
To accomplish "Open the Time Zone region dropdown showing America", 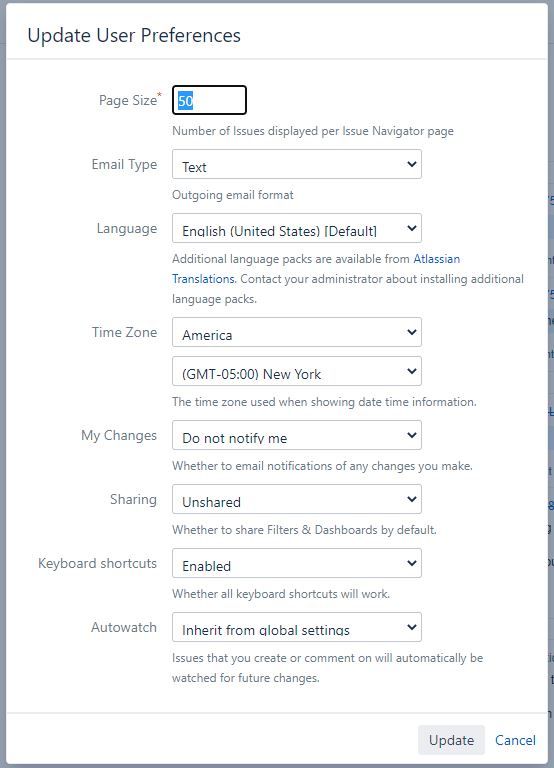I will tap(296, 332).
